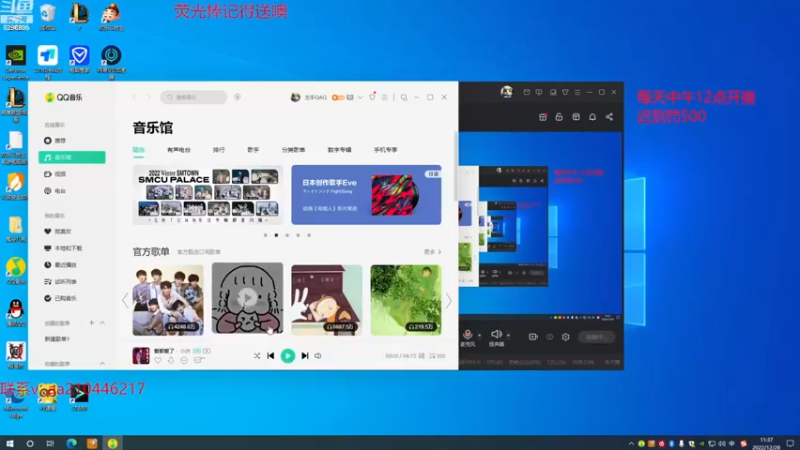Open boy group playlist cover
The width and height of the screenshot is (800, 450).
(168, 300)
